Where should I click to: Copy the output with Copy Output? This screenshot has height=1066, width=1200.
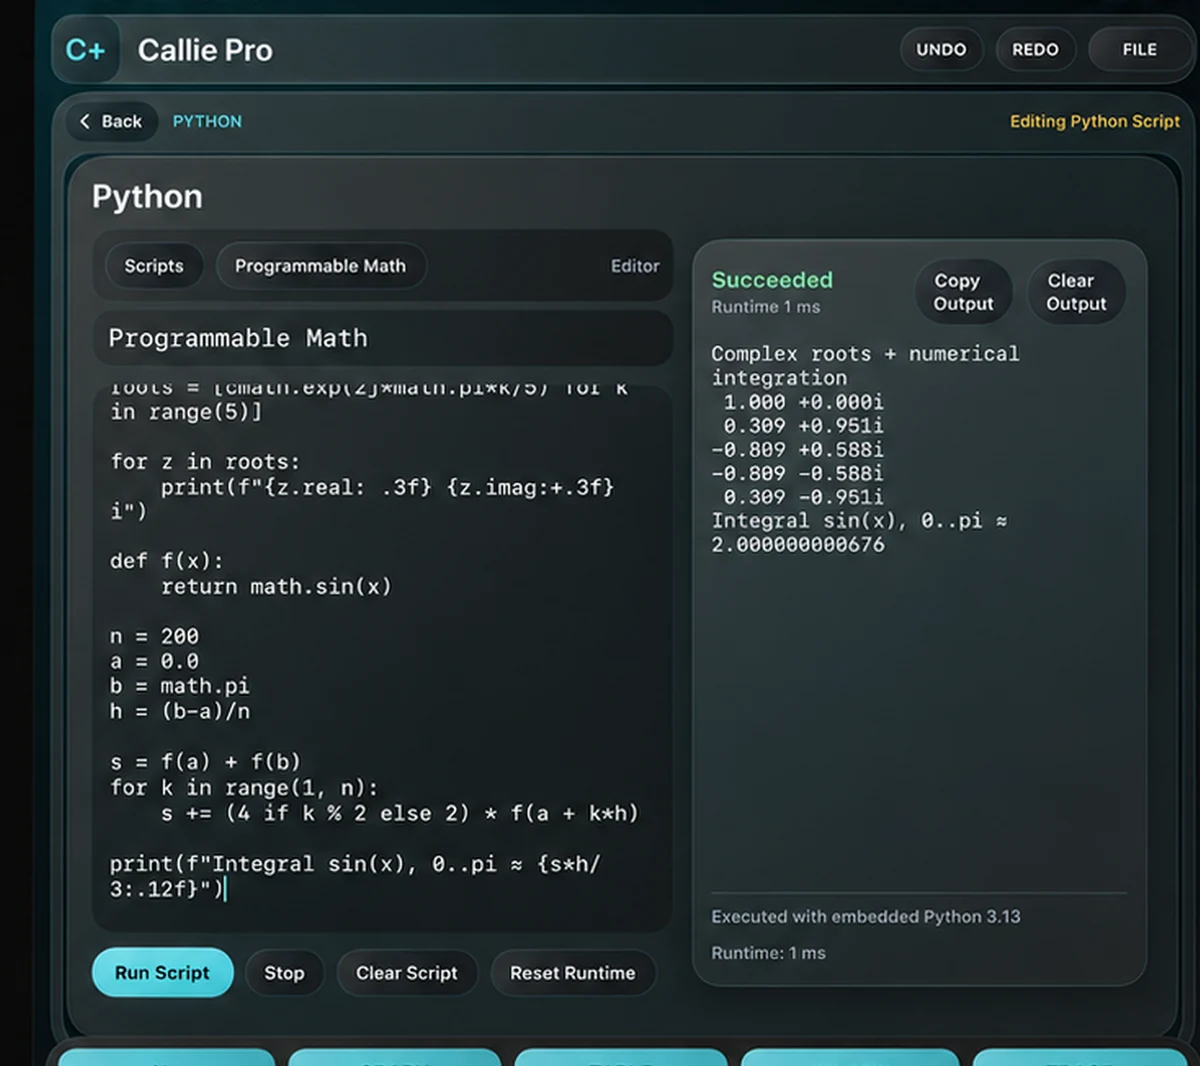click(x=963, y=292)
